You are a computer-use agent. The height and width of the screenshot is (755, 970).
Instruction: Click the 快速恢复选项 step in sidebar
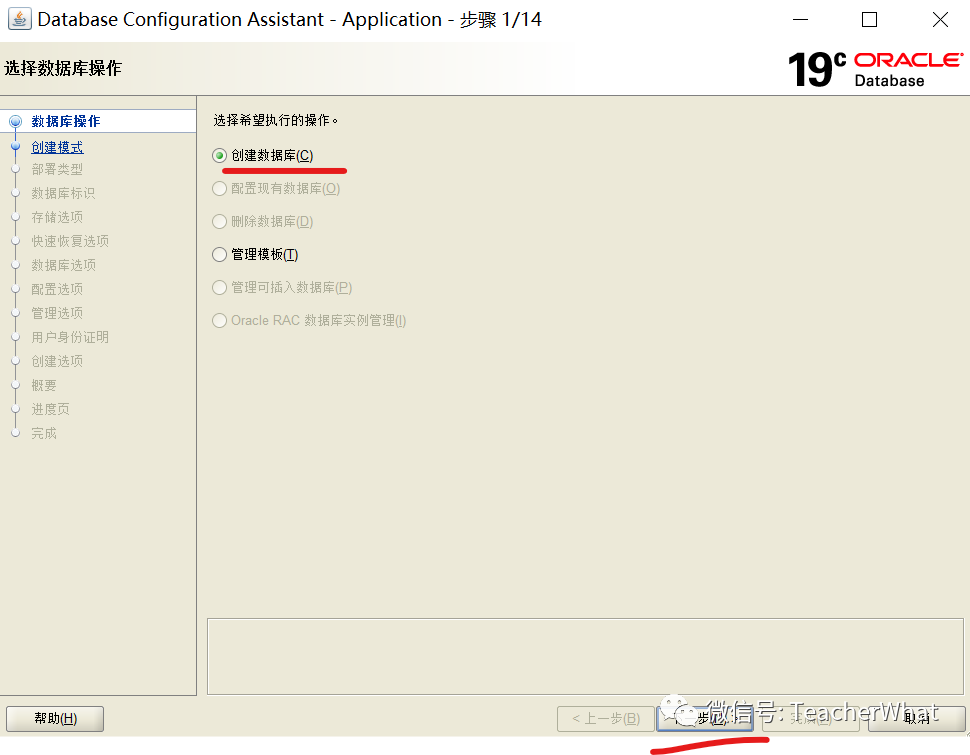point(70,241)
